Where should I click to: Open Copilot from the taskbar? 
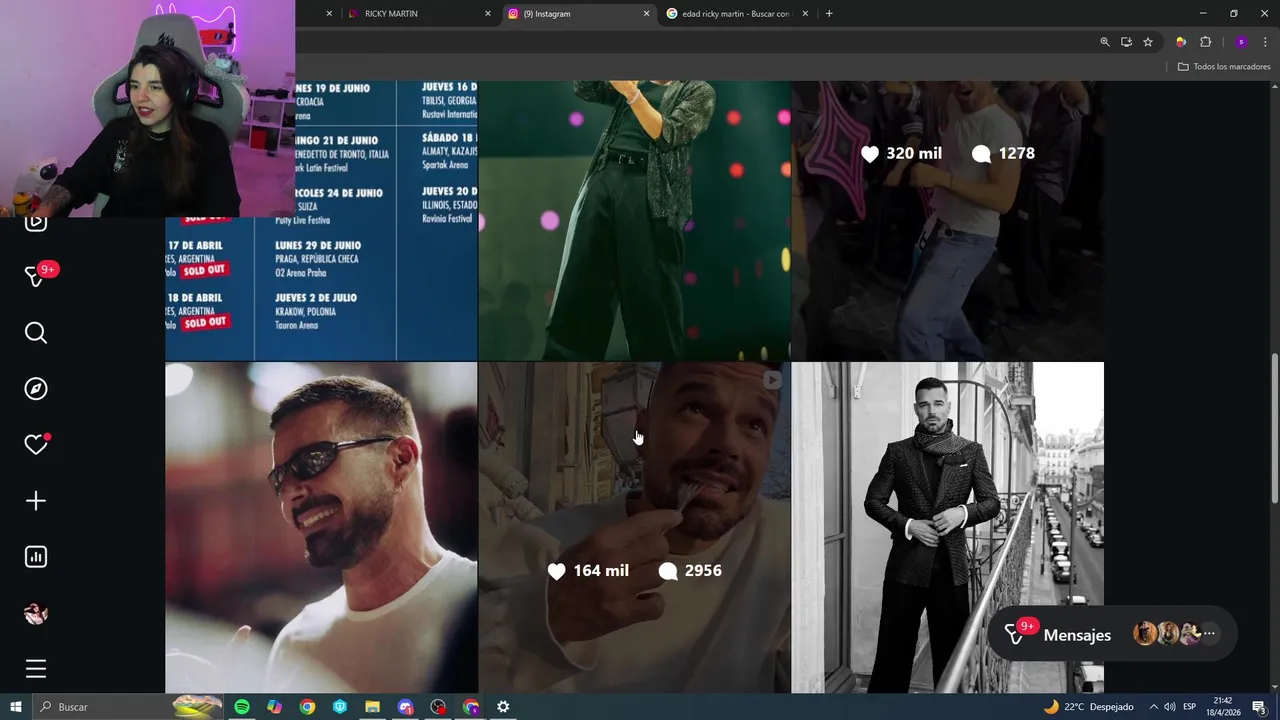coord(275,707)
